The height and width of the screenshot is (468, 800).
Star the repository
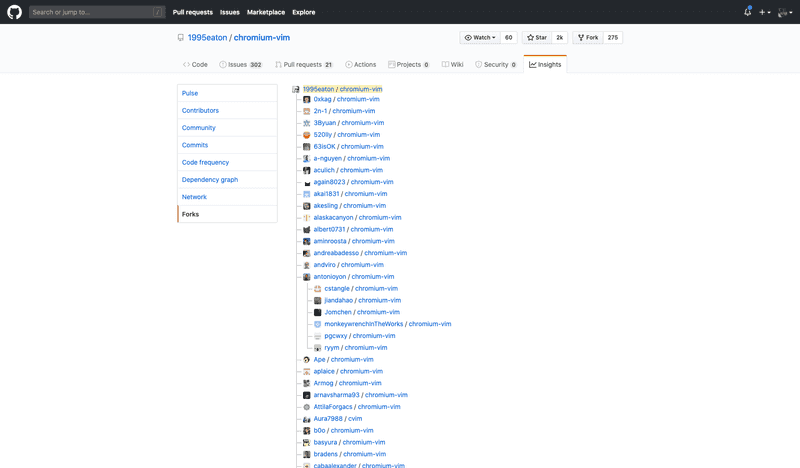(537, 38)
